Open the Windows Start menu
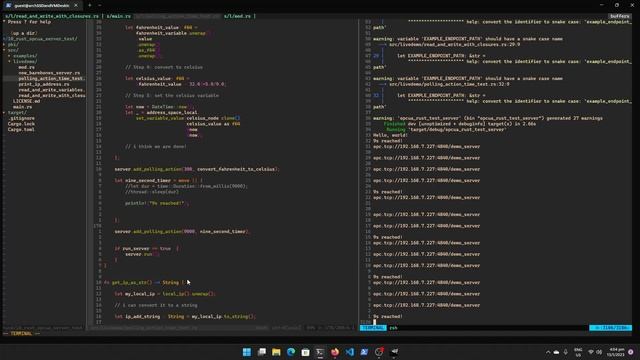Viewport: 640px width, 360px height. pos(247,352)
